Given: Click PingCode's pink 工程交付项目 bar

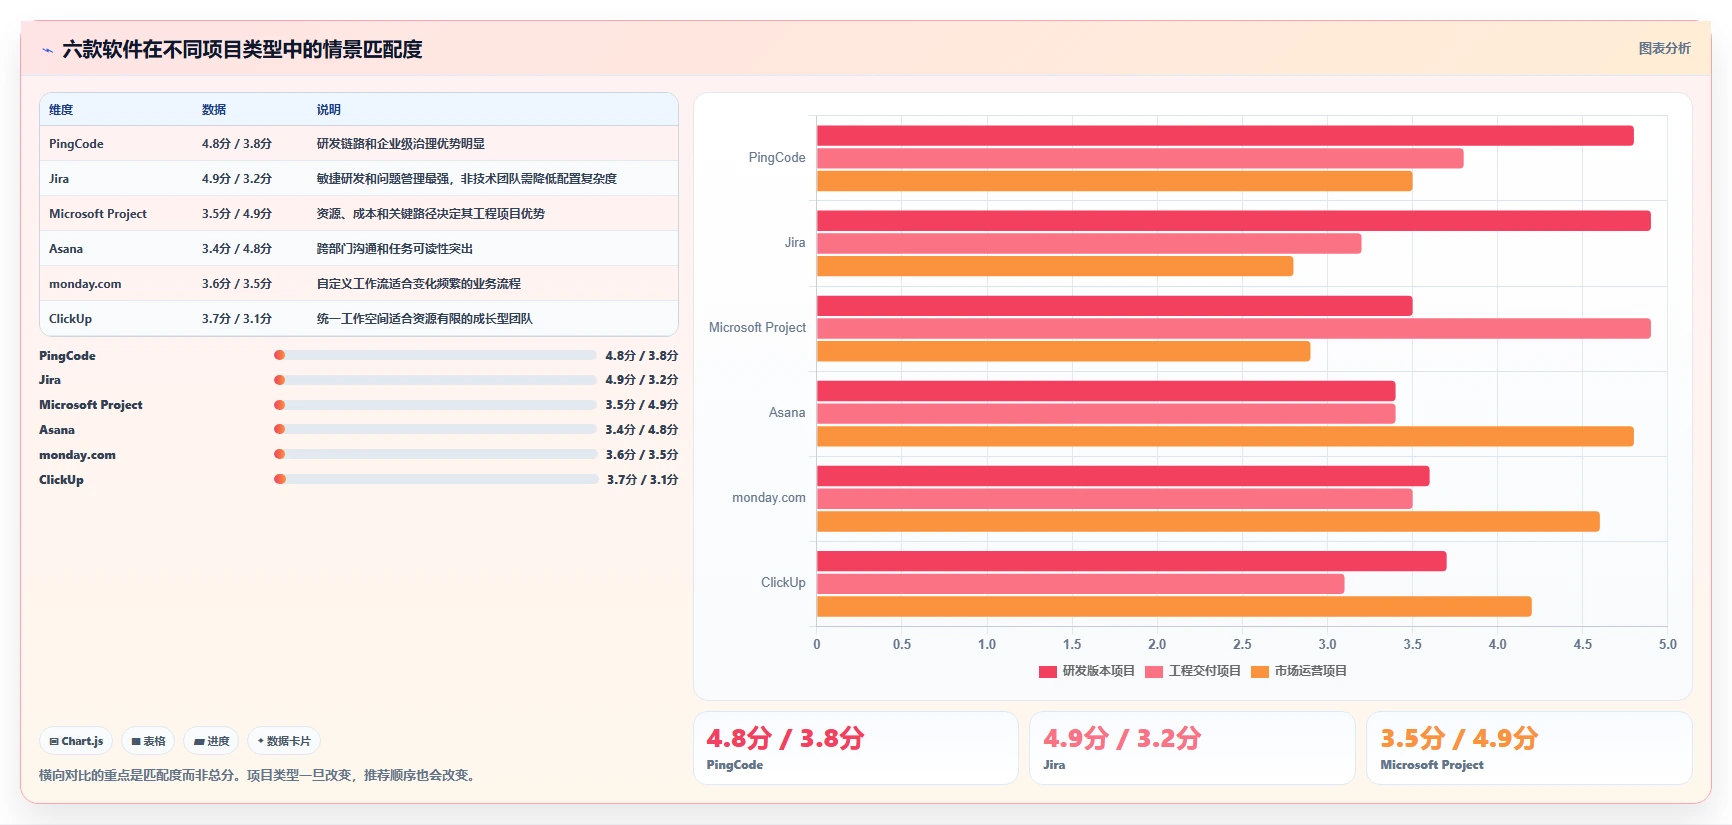Looking at the screenshot, I should [x=1140, y=158].
